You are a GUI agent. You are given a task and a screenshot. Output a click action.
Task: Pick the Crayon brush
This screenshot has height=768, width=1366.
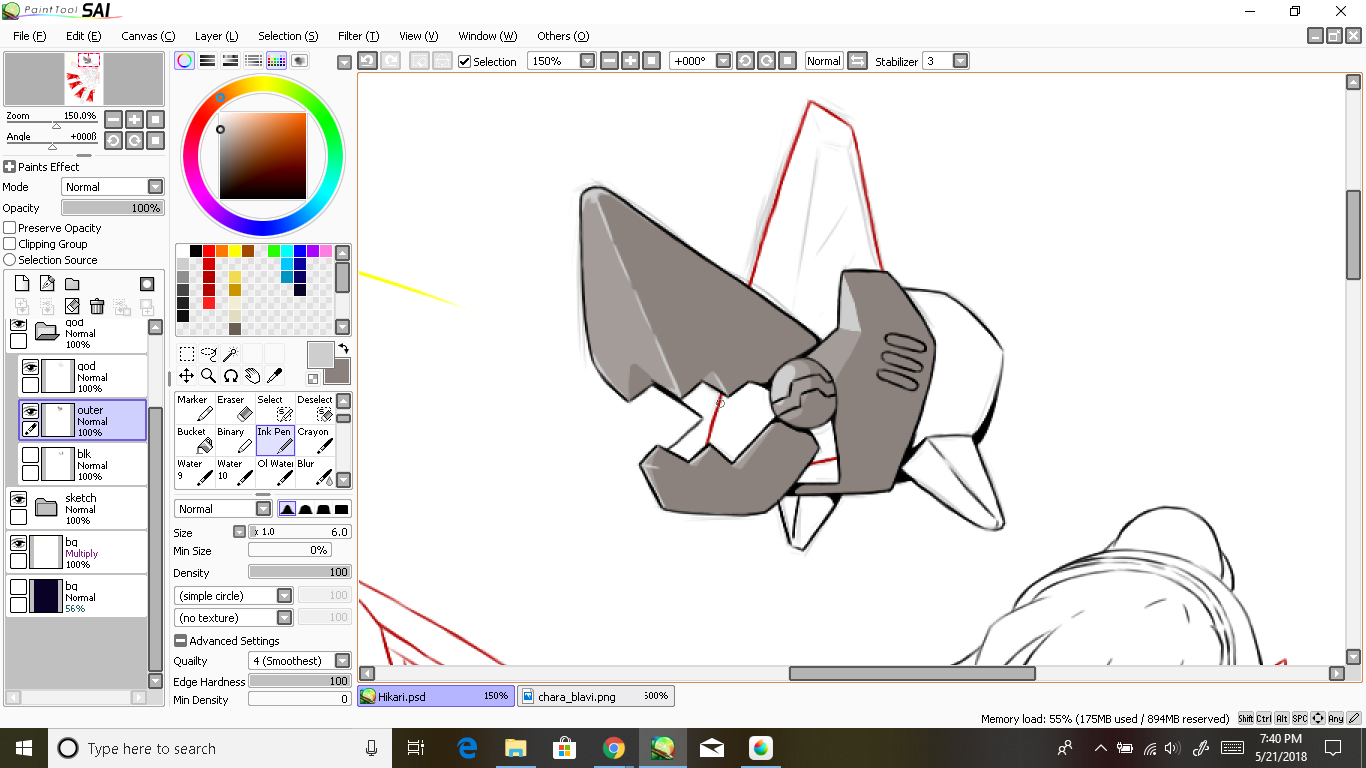click(315, 440)
